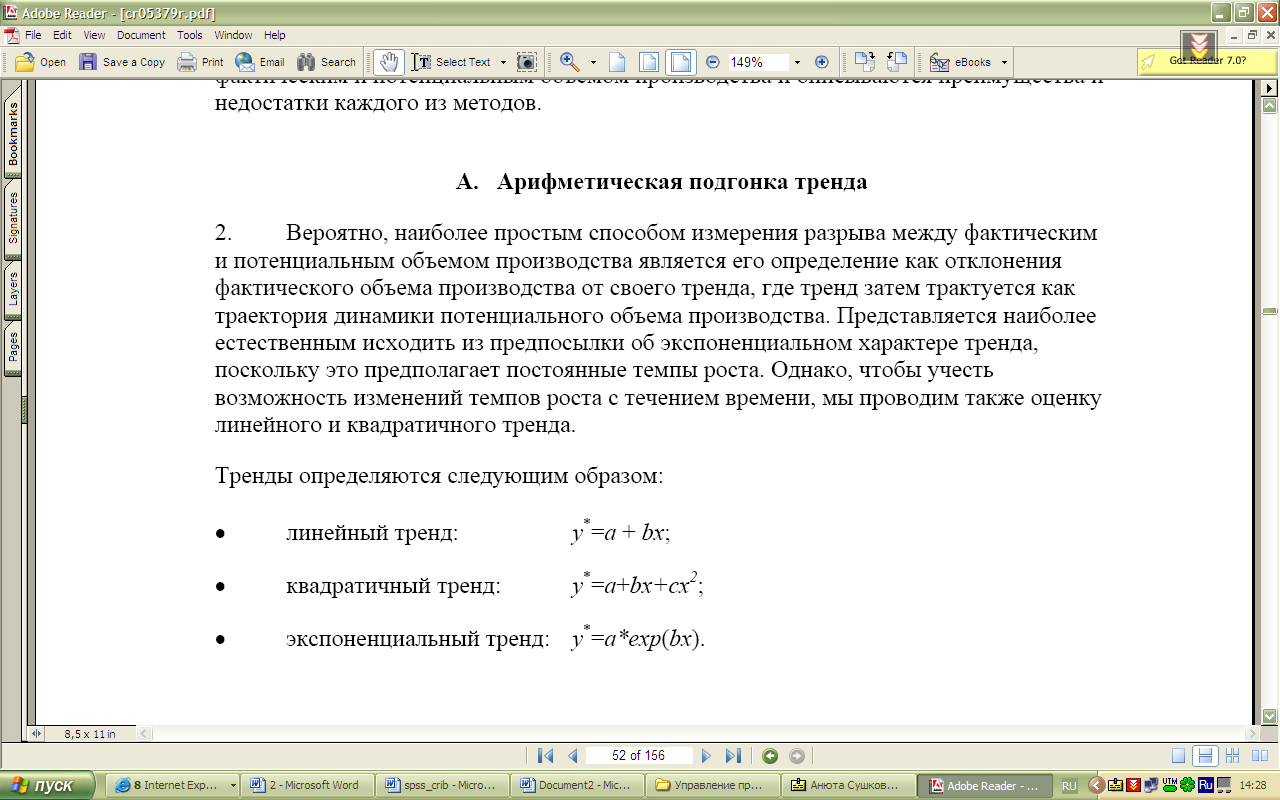Choose the Snapshot camera tool
This screenshot has height=800, width=1280.
527,62
